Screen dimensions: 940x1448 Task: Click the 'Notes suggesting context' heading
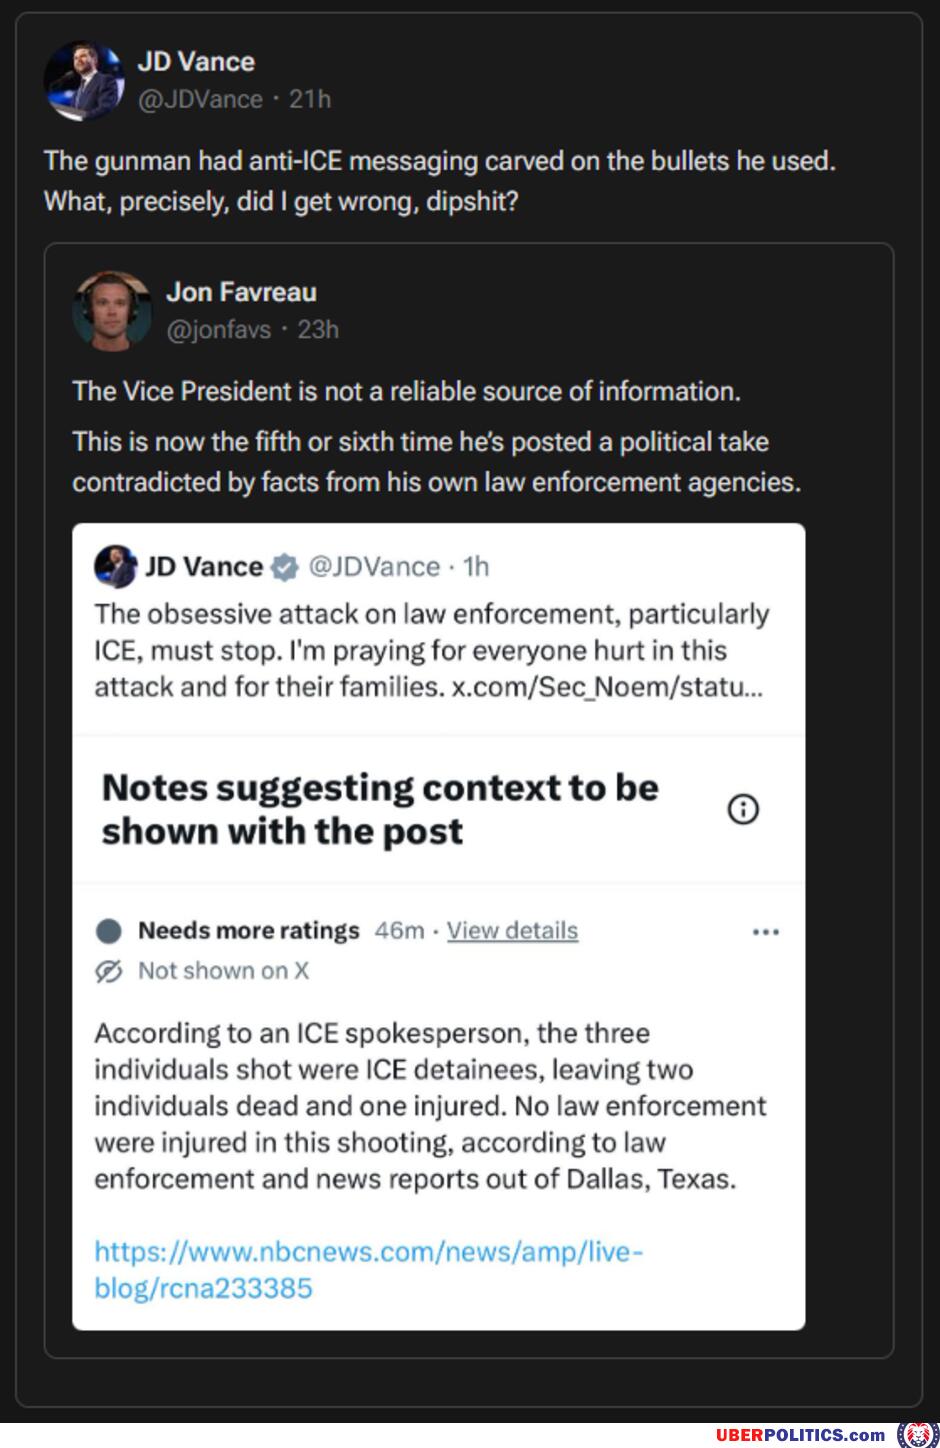[x=380, y=809]
